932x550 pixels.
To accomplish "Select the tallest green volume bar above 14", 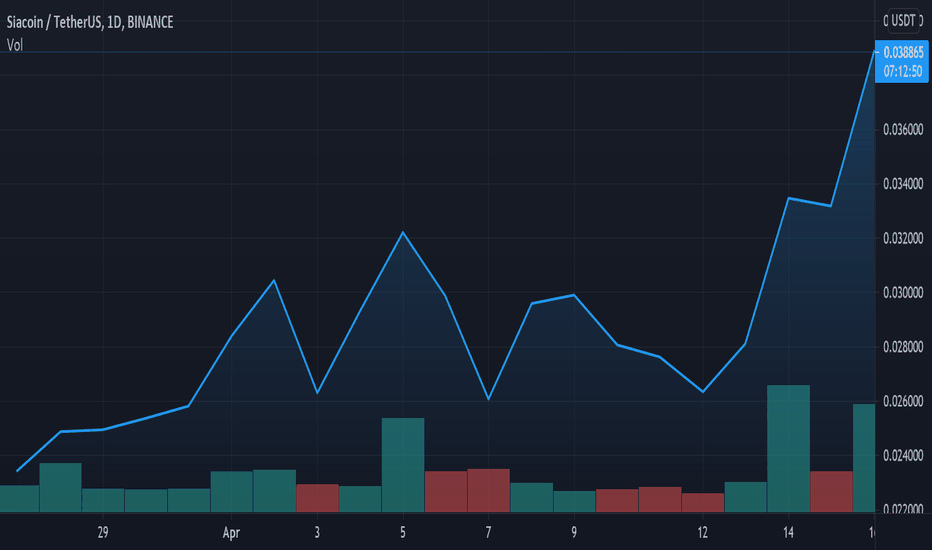I will point(788,448).
